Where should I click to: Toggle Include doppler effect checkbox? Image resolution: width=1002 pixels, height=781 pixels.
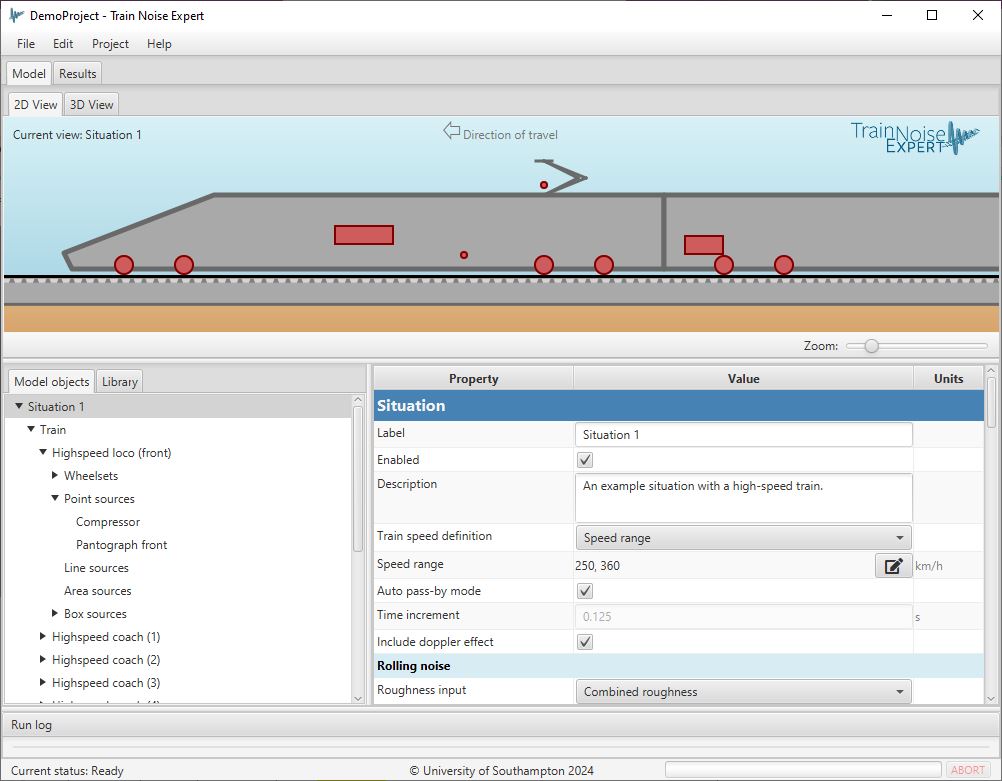585,642
